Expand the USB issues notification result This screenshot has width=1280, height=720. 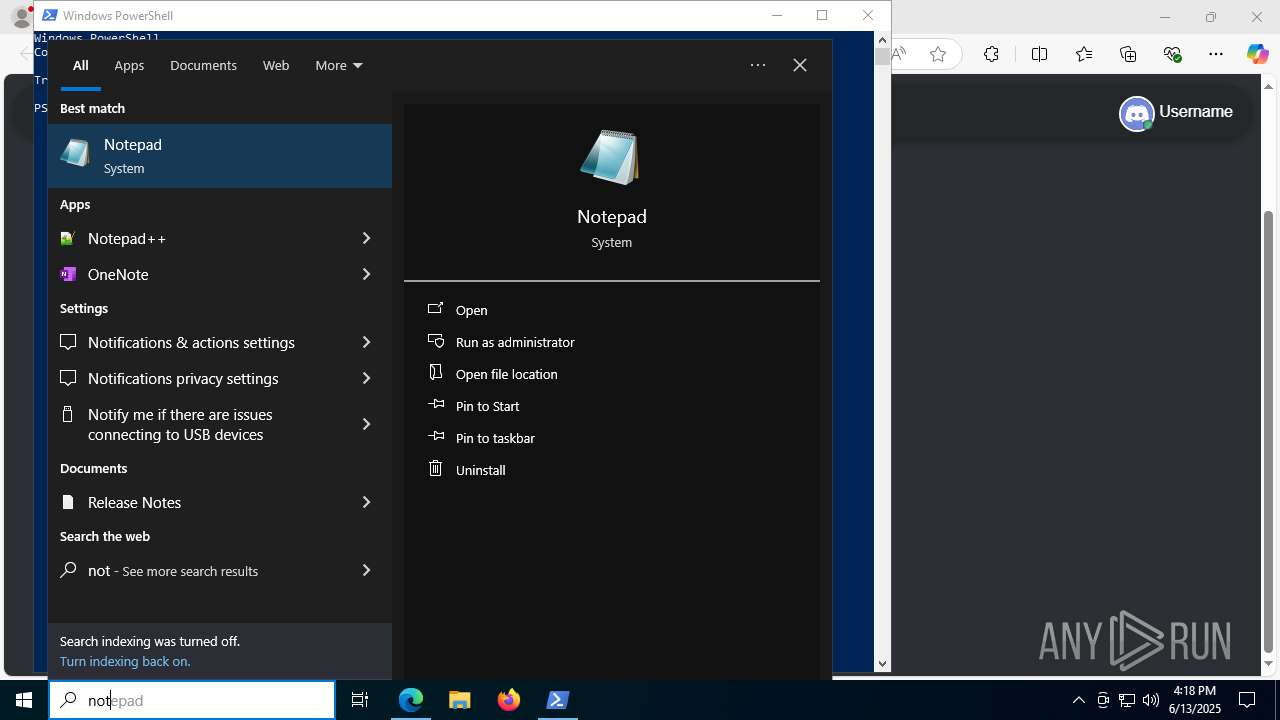[366, 424]
